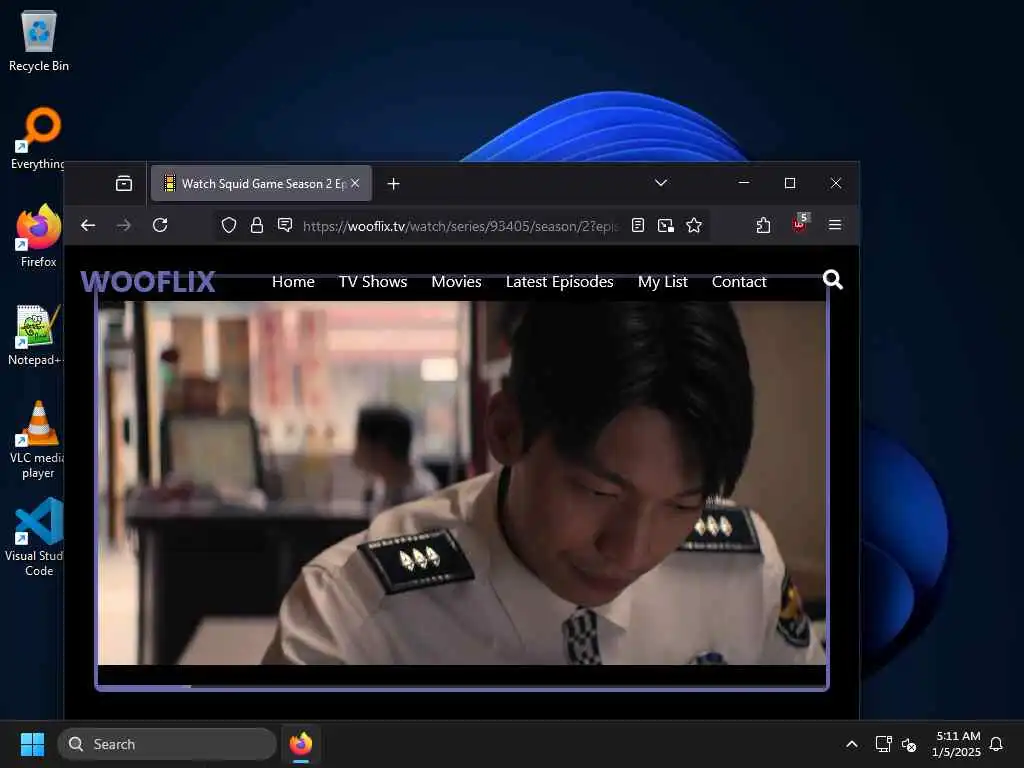
Task: Open the Firefox desktop shortcut
Action: (39, 236)
